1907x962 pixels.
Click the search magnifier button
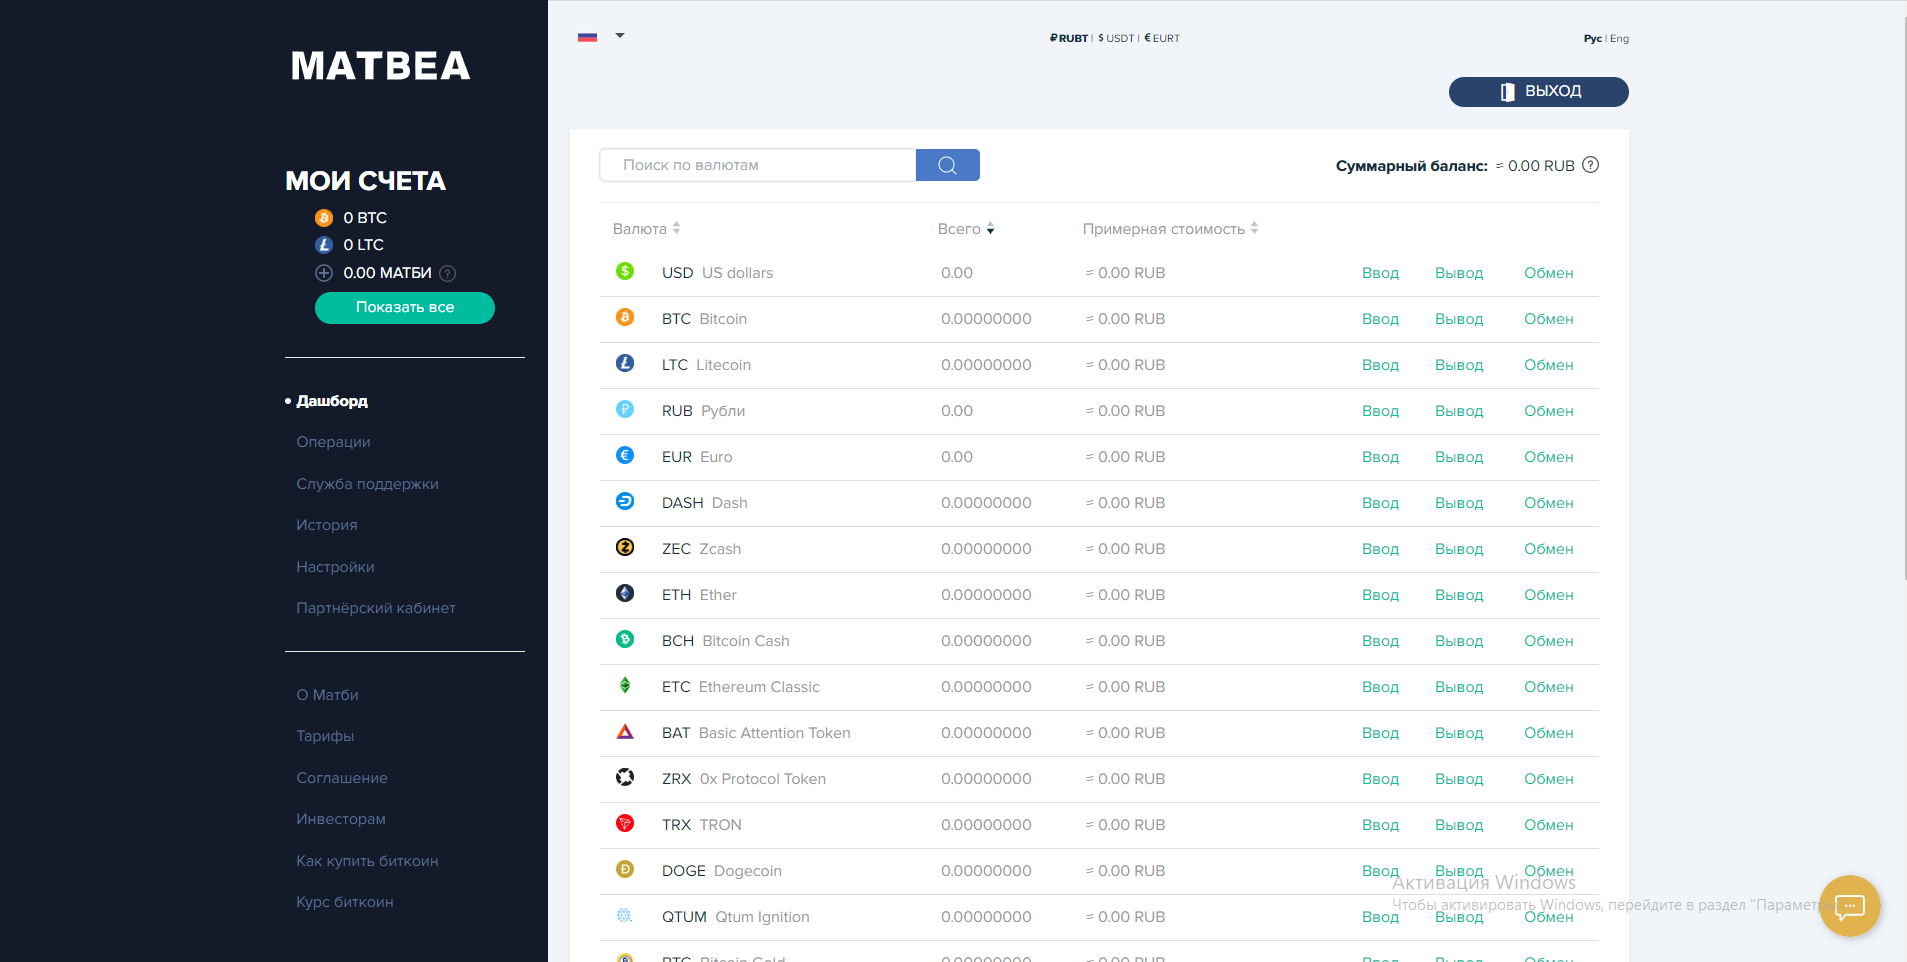pos(948,165)
